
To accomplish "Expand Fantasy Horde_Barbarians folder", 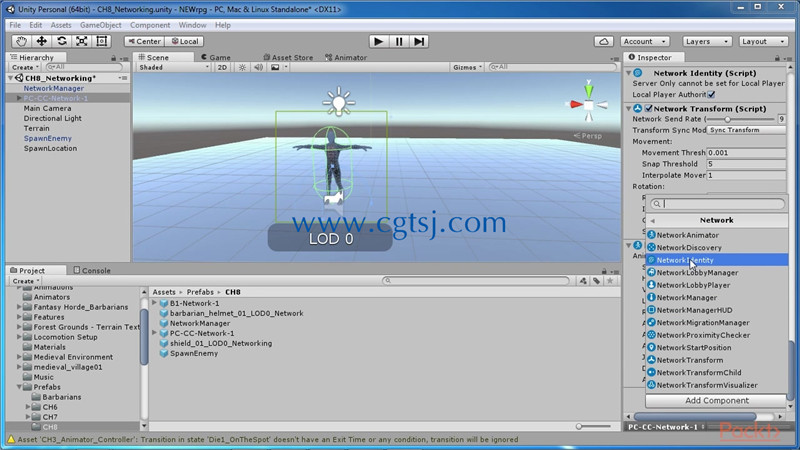I will click(x=19, y=307).
